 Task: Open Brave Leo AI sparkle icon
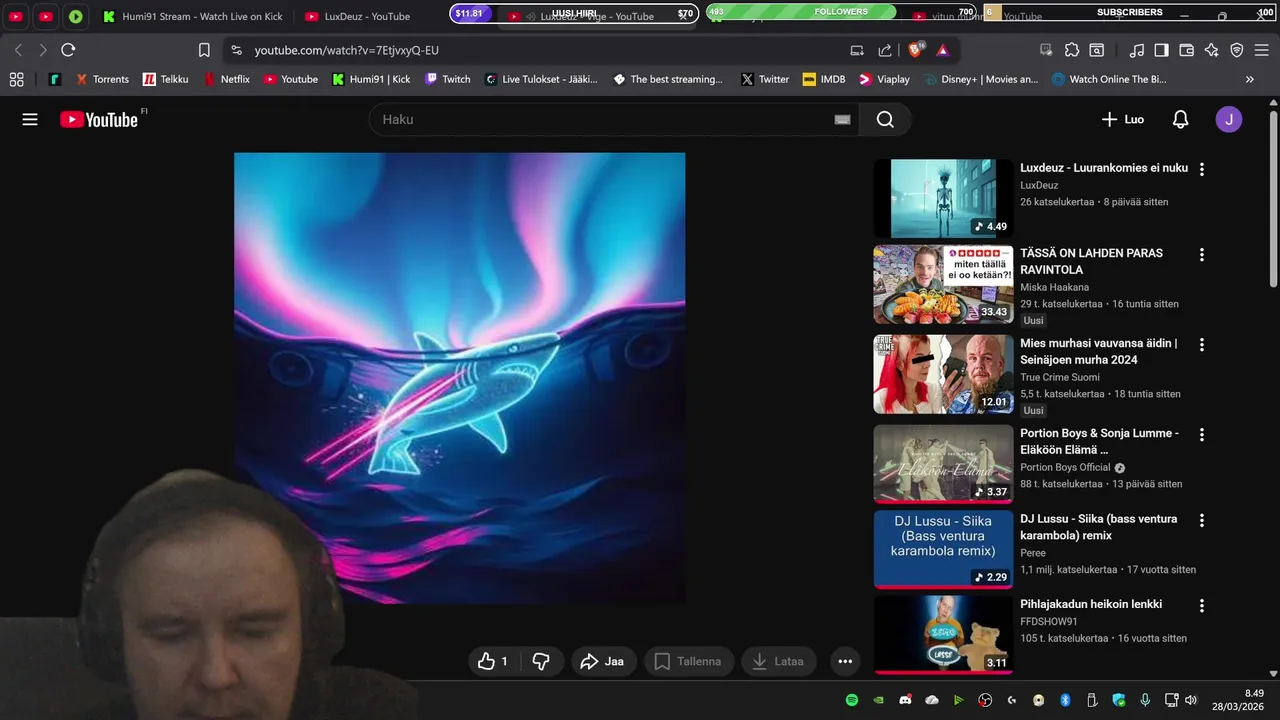1212,50
